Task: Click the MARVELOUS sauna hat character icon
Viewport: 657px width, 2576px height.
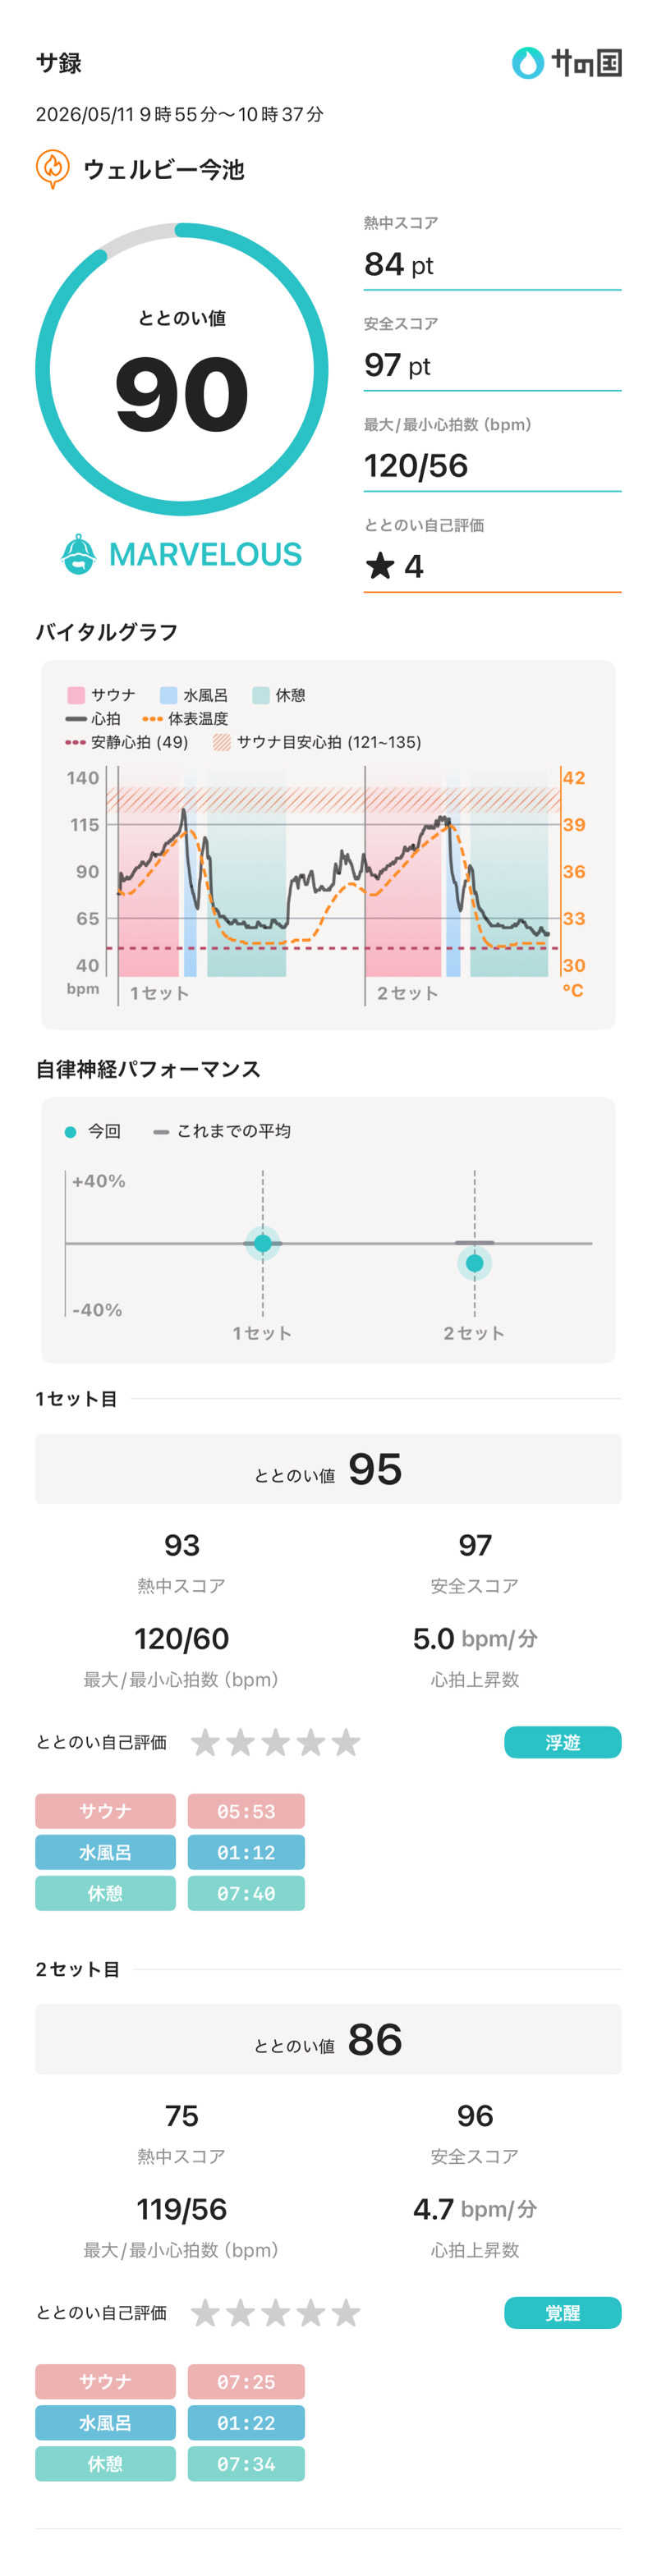Action: pyautogui.click(x=78, y=554)
